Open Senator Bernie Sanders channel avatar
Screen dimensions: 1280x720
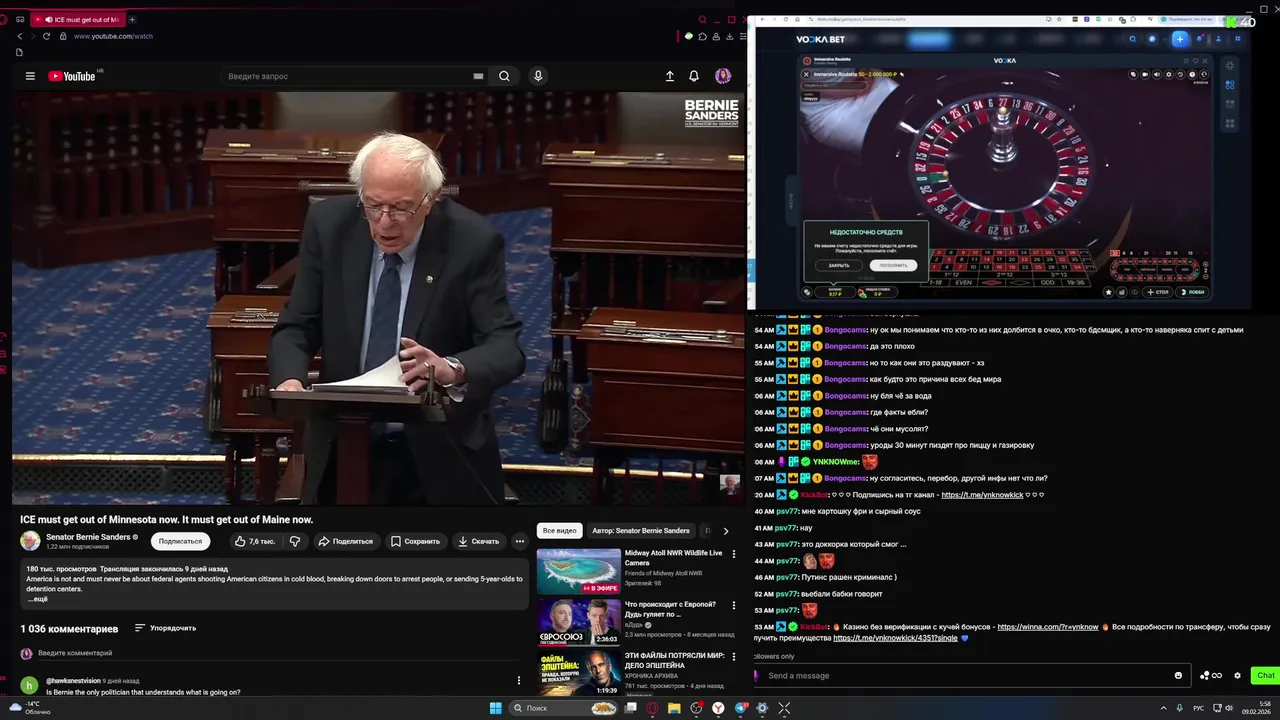(31, 541)
